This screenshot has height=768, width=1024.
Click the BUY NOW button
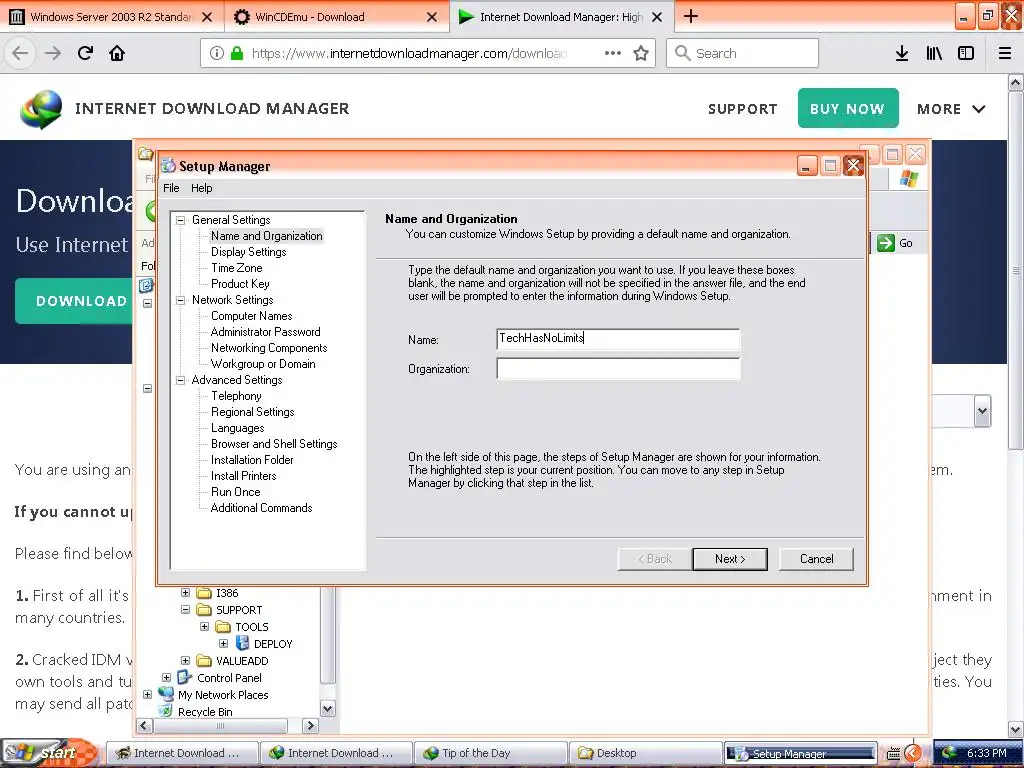(x=848, y=108)
